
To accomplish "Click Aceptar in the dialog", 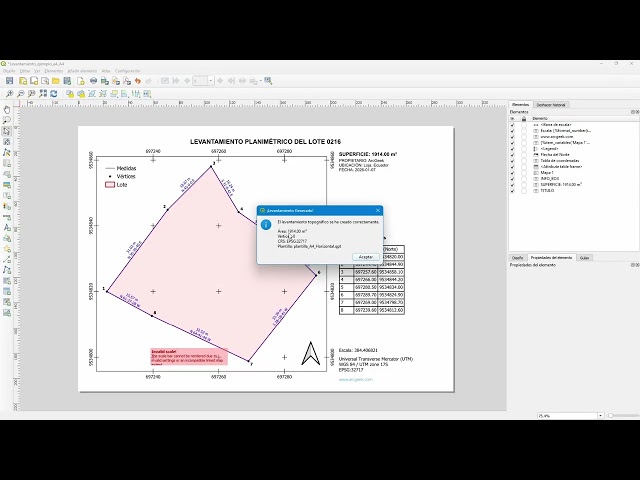I will [x=366, y=257].
